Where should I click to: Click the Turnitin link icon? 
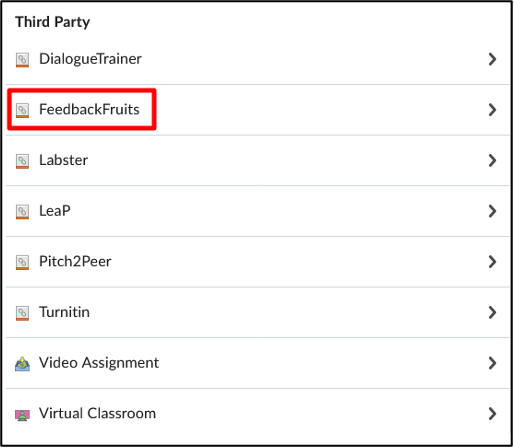point(22,313)
